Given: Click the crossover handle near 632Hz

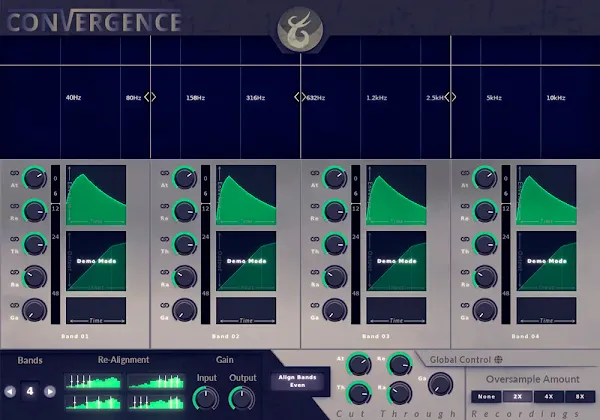Looking at the screenshot, I should [300, 97].
